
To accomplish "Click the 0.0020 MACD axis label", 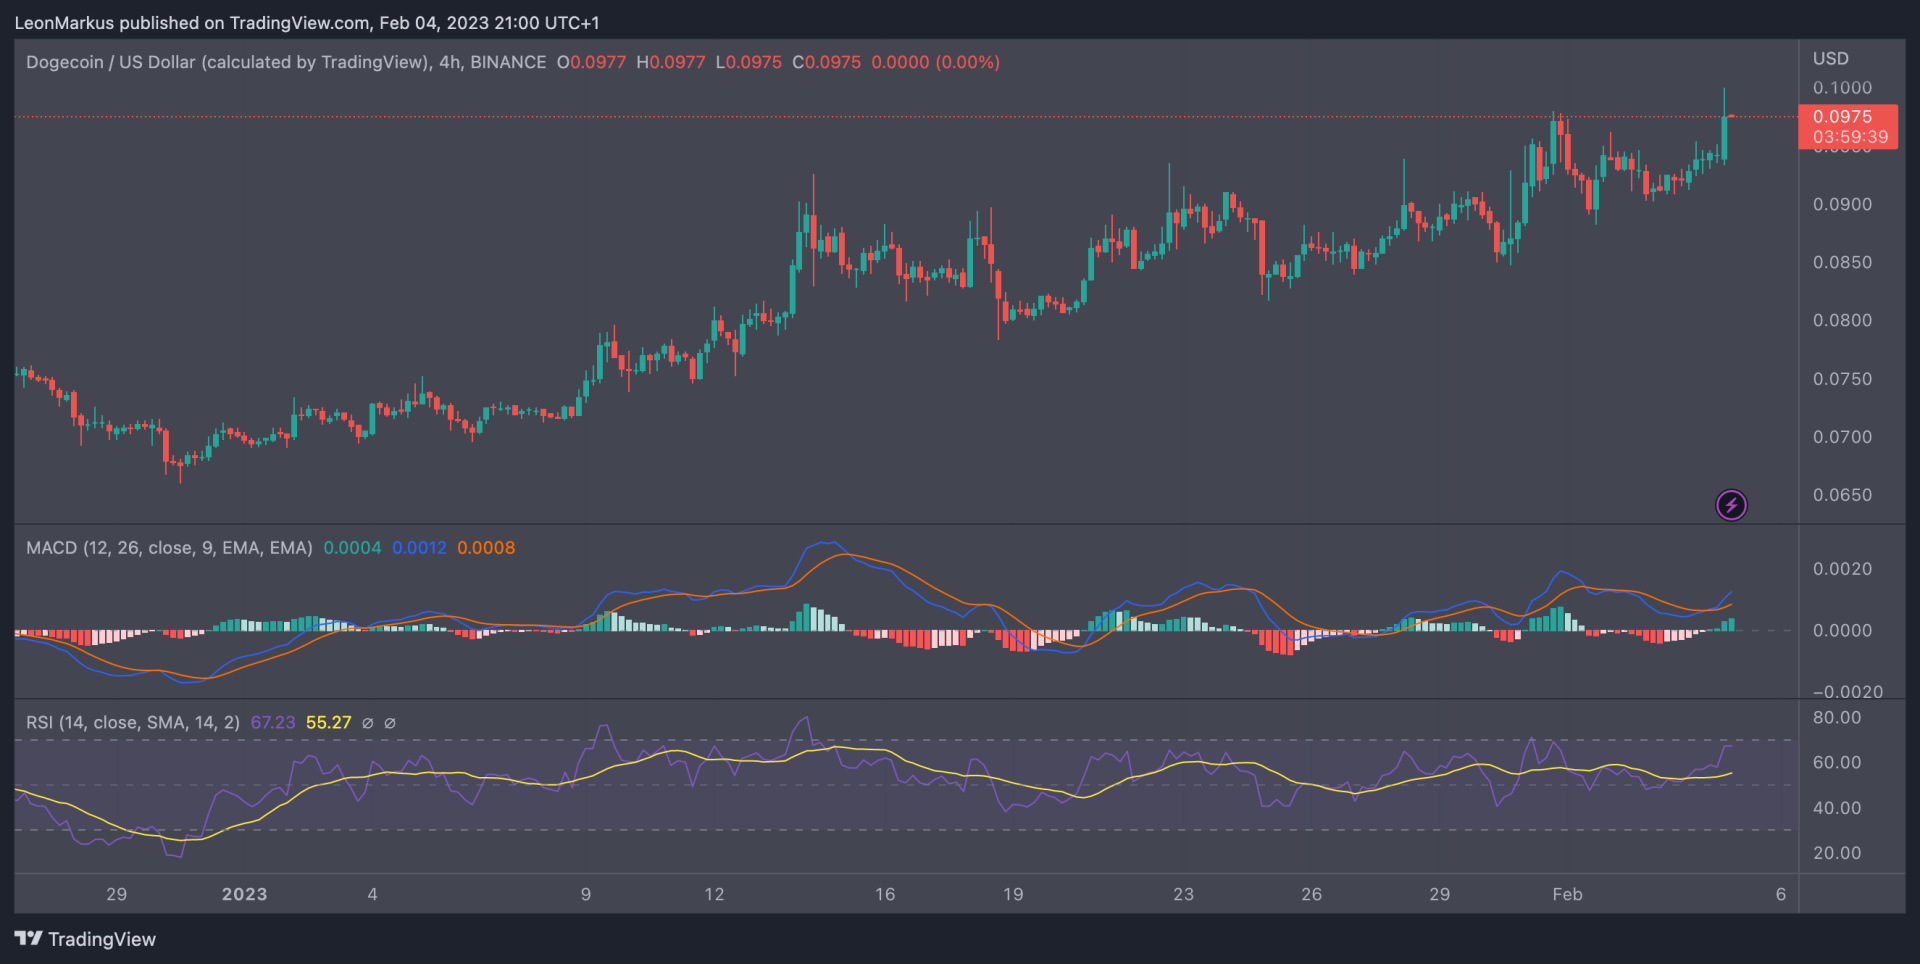I will tap(1842, 569).
